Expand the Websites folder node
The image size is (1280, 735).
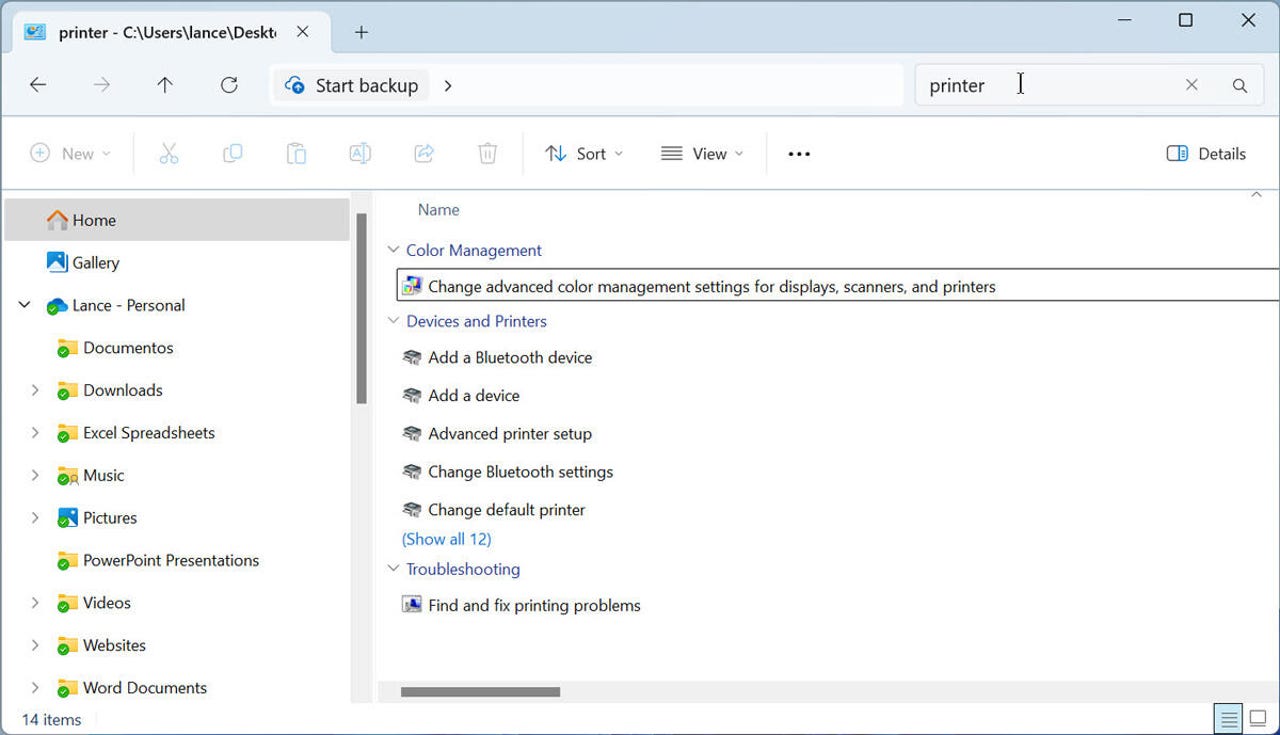[35, 645]
